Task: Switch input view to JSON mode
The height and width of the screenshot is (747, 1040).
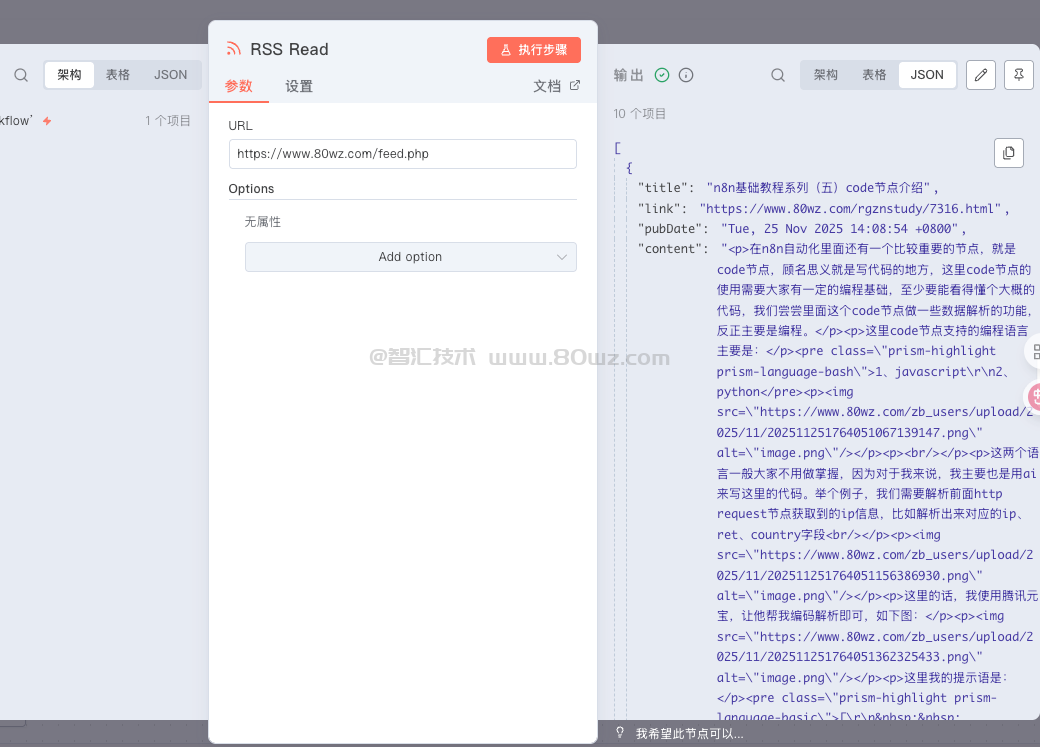Action: (x=170, y=75)
